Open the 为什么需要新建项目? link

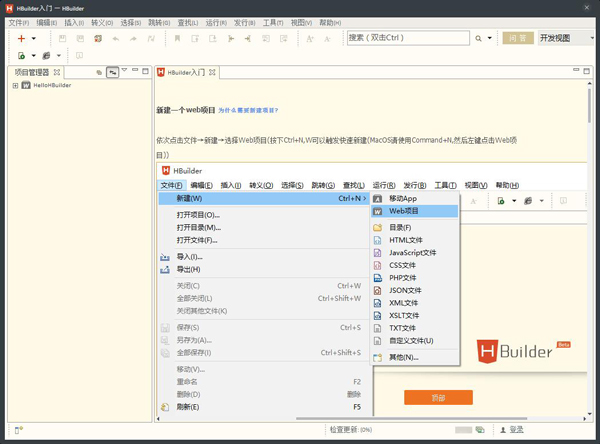pos(248,110)
